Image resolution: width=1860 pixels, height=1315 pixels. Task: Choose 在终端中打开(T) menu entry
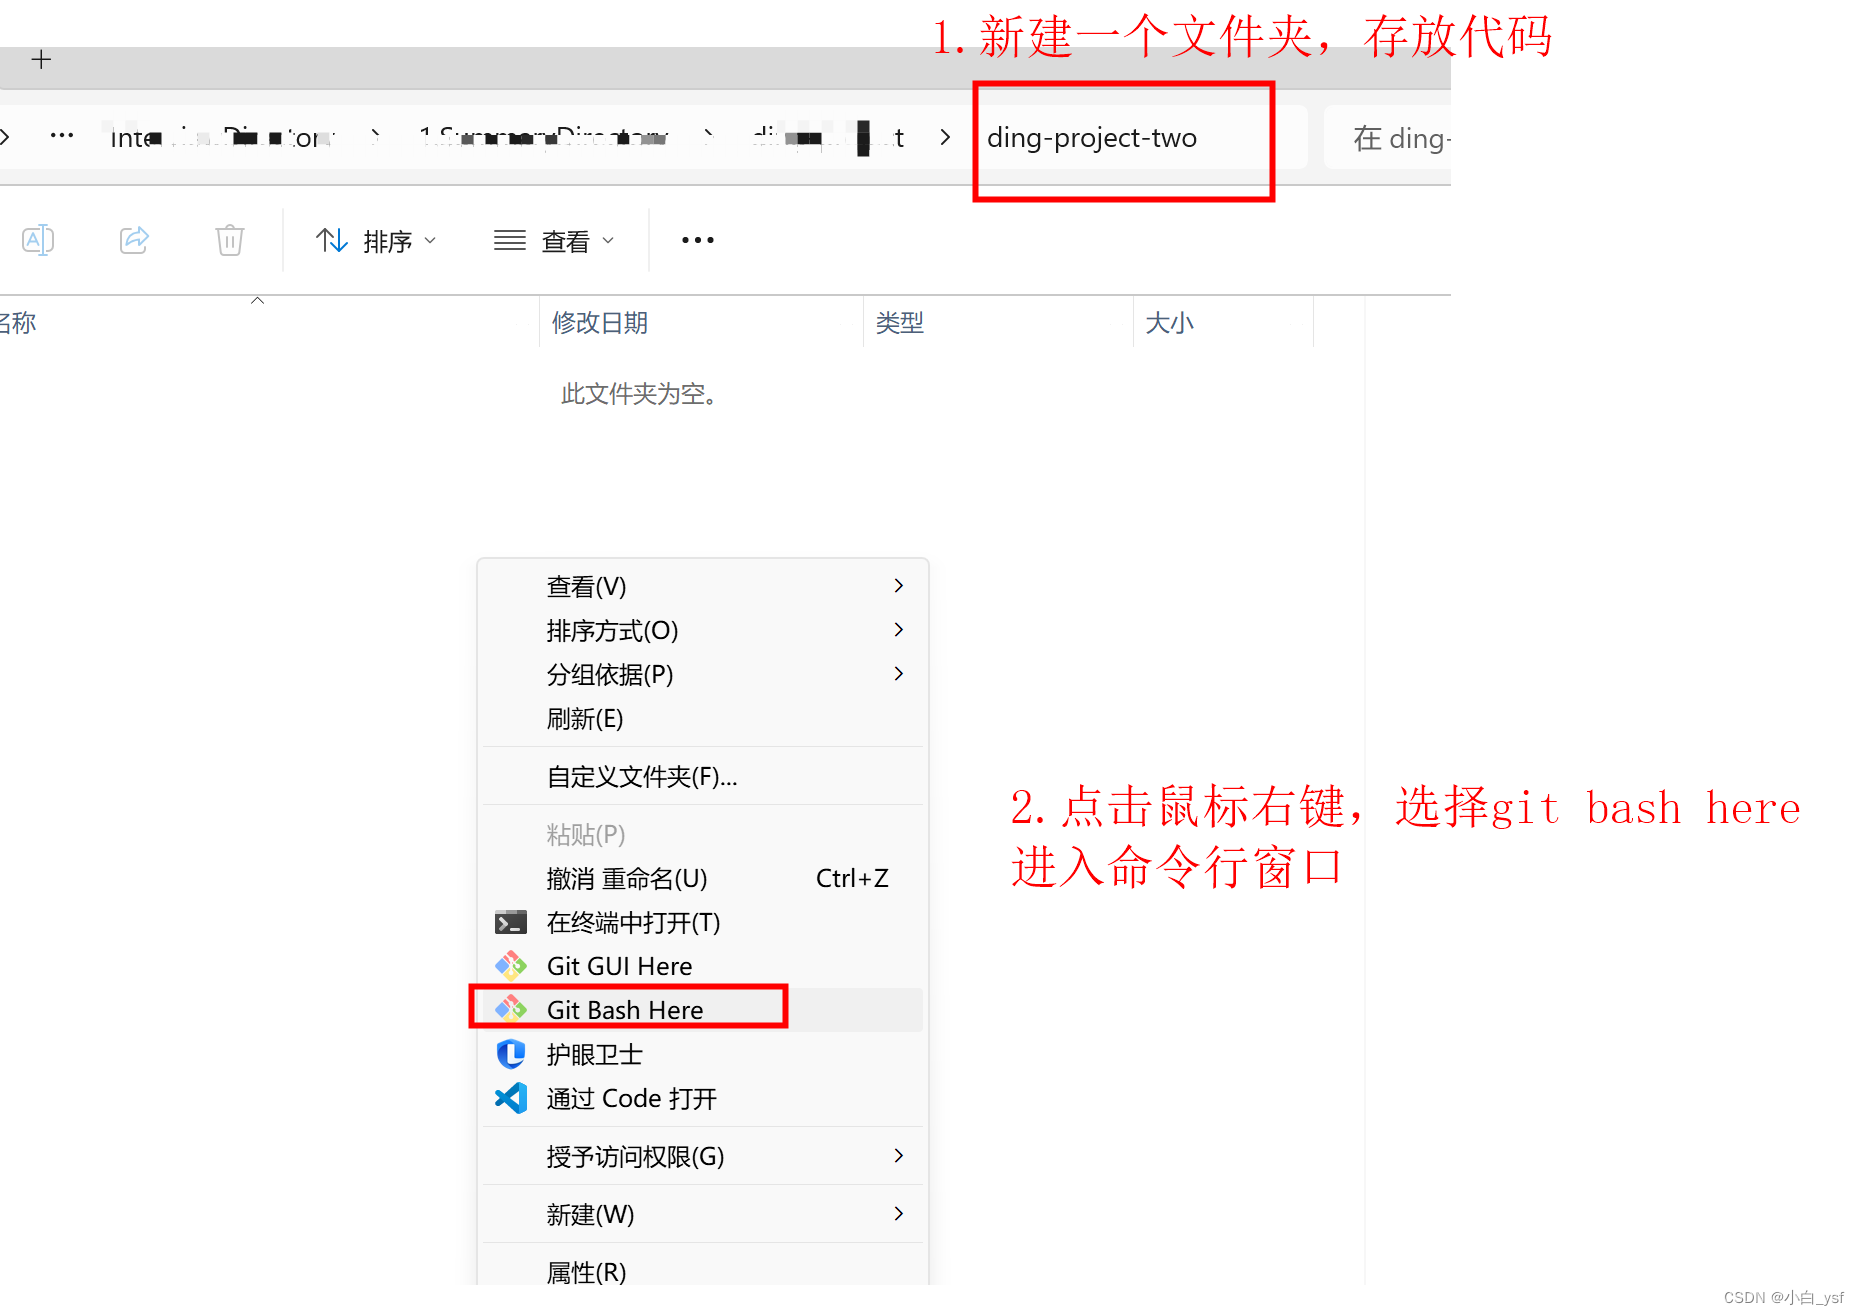(702, 922)
